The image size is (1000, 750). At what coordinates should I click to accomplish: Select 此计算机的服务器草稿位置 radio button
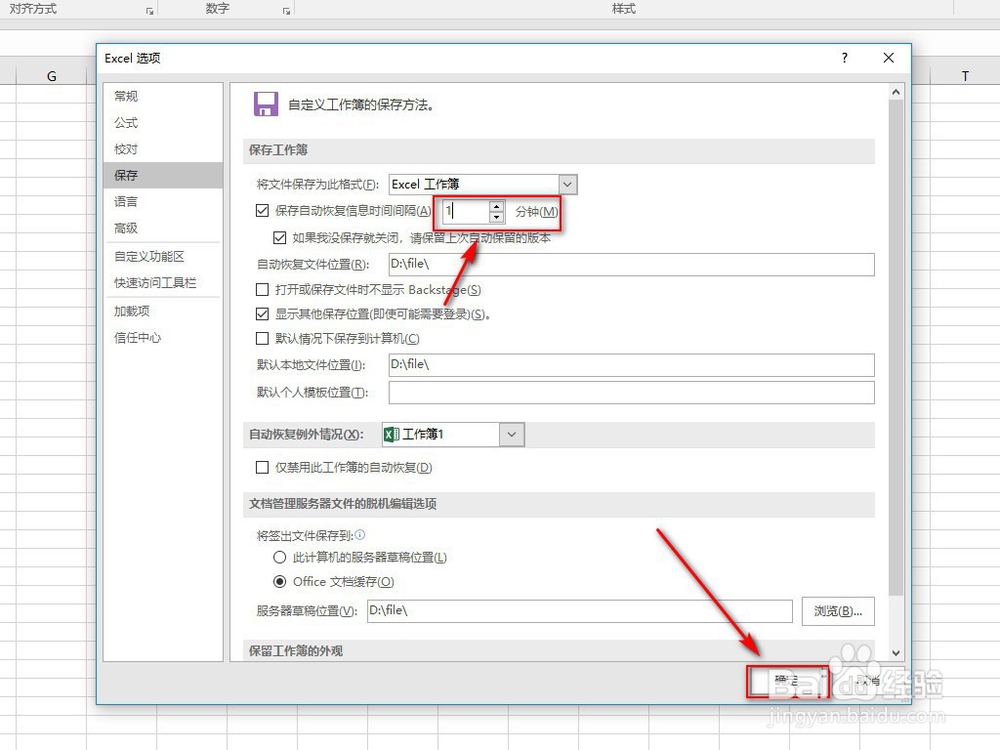point(279,557)
